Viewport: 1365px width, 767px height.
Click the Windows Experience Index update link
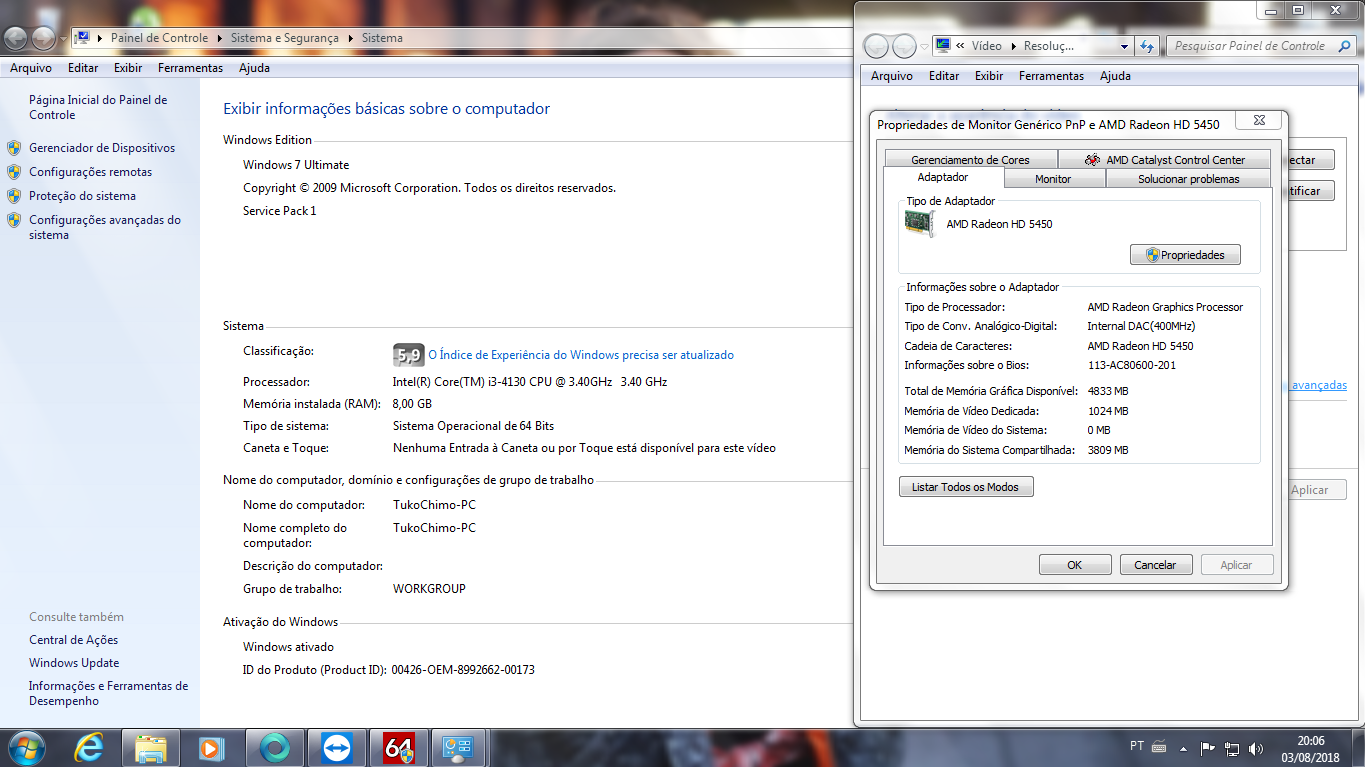click(581, 355)
